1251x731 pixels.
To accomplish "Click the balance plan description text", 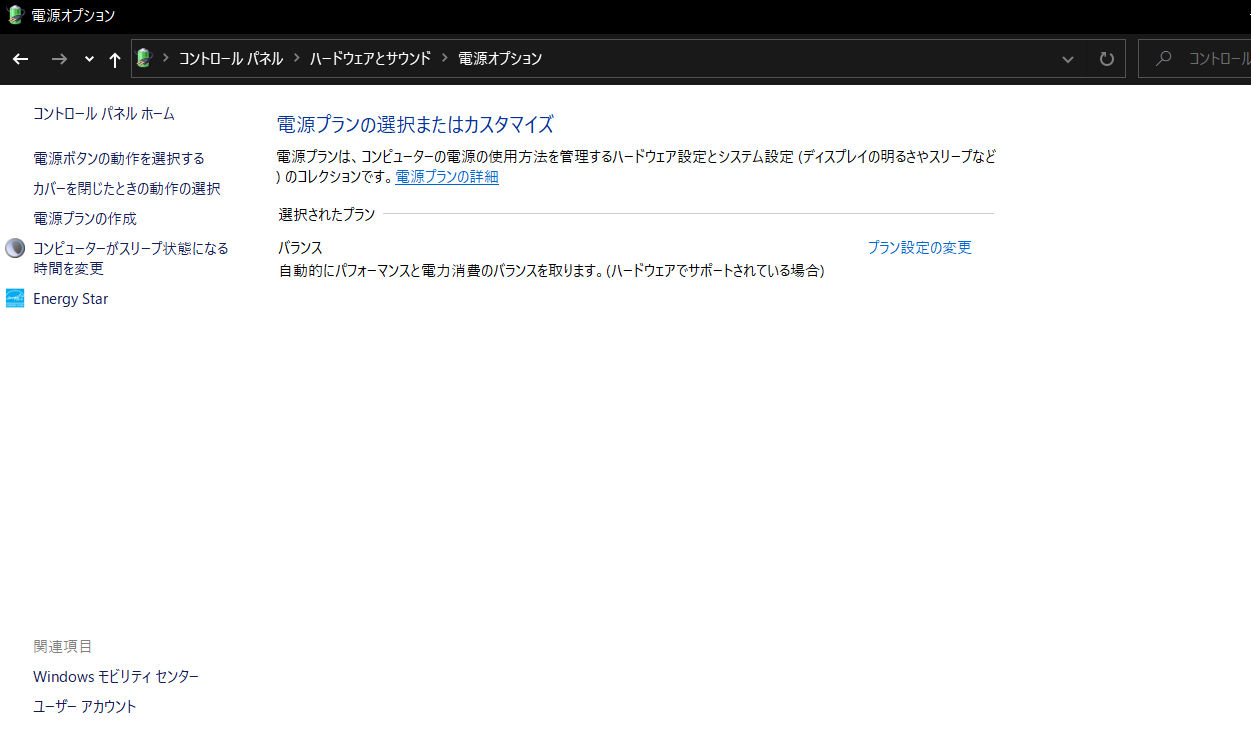I will click(x=551, y=271).
